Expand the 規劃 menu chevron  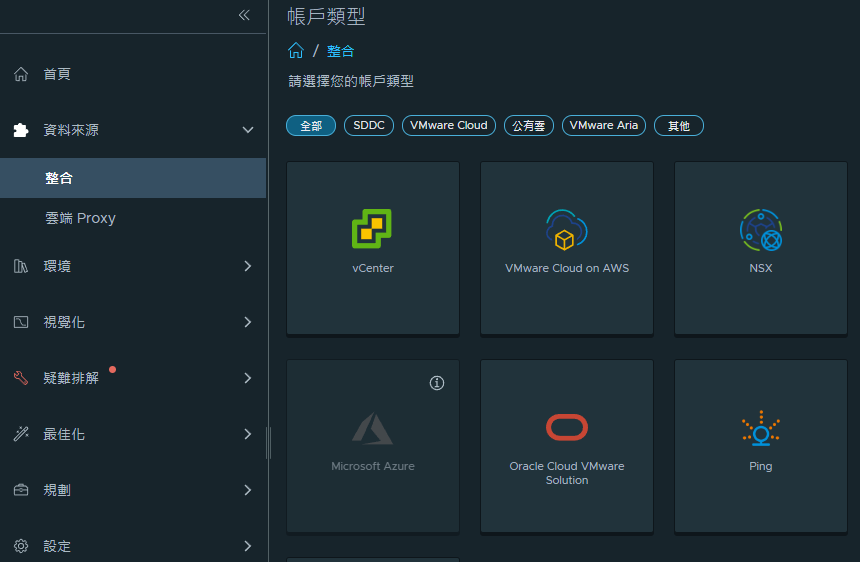coord(248,490)
